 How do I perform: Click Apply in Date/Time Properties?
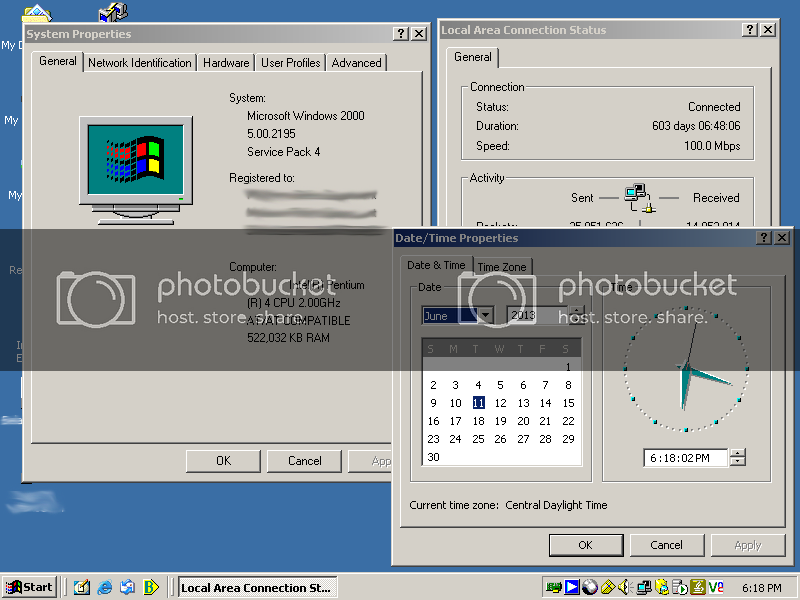747,545
